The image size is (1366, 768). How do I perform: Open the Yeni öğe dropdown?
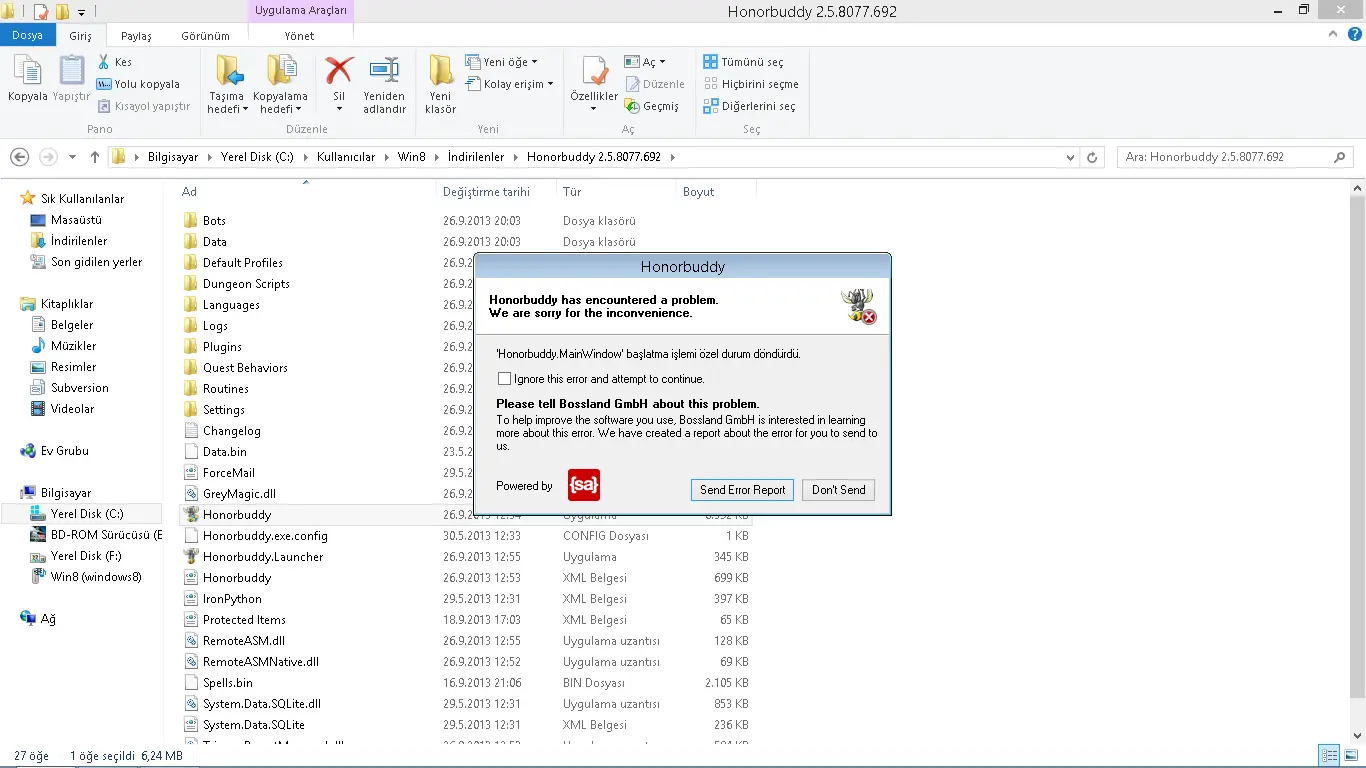point(502,62)
